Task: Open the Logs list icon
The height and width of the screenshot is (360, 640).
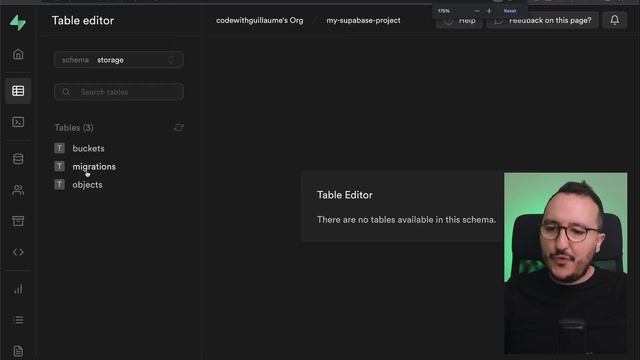Action: point(18,320)
